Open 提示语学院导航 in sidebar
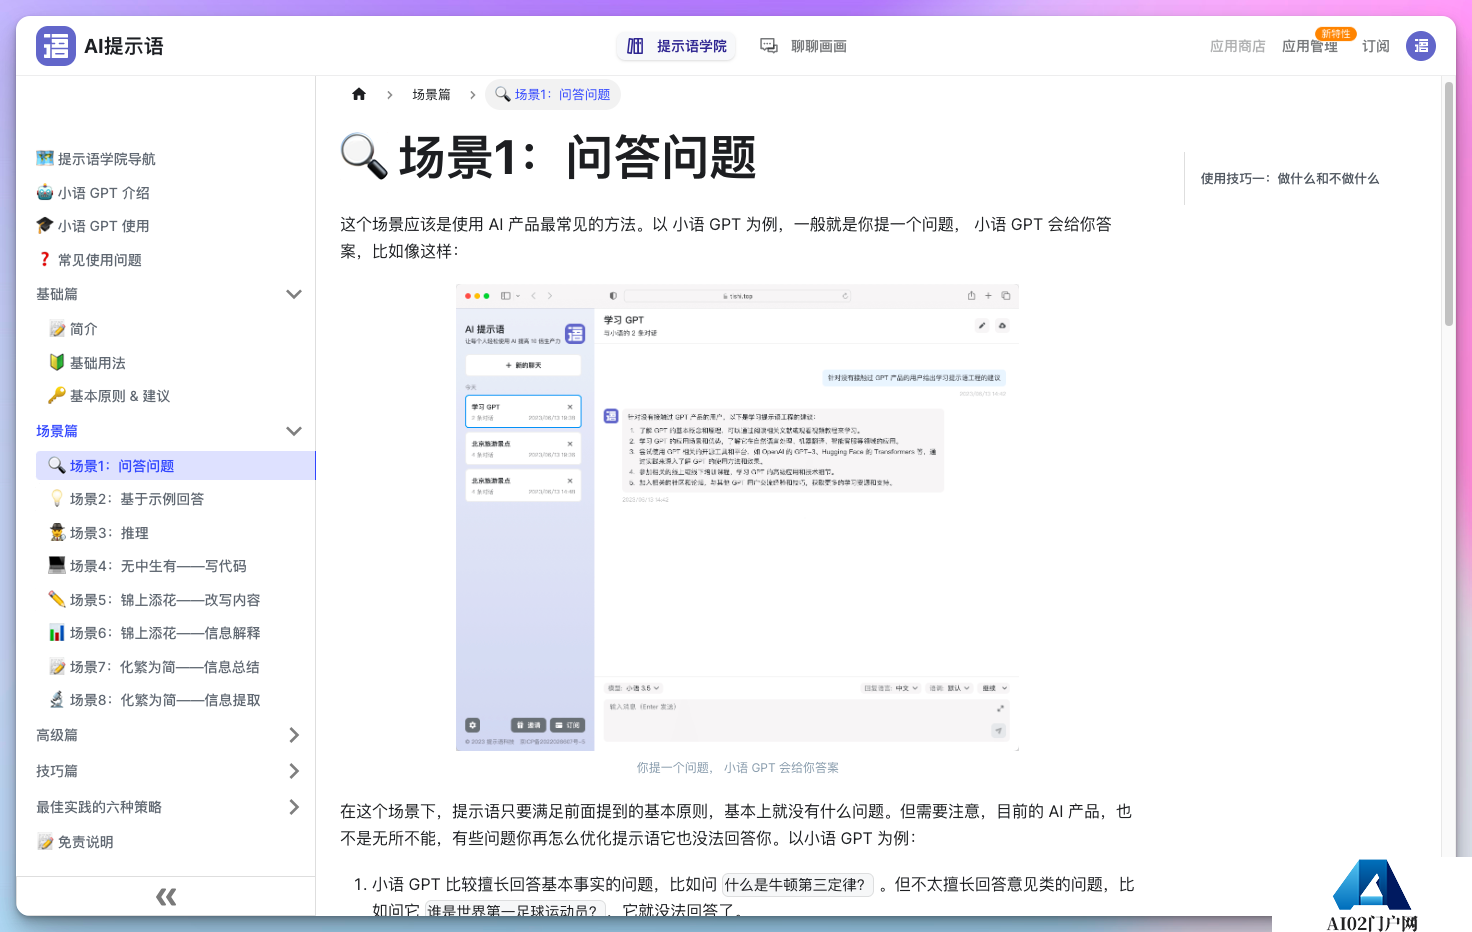1472x932 pixels. click(x=96, y=159)
